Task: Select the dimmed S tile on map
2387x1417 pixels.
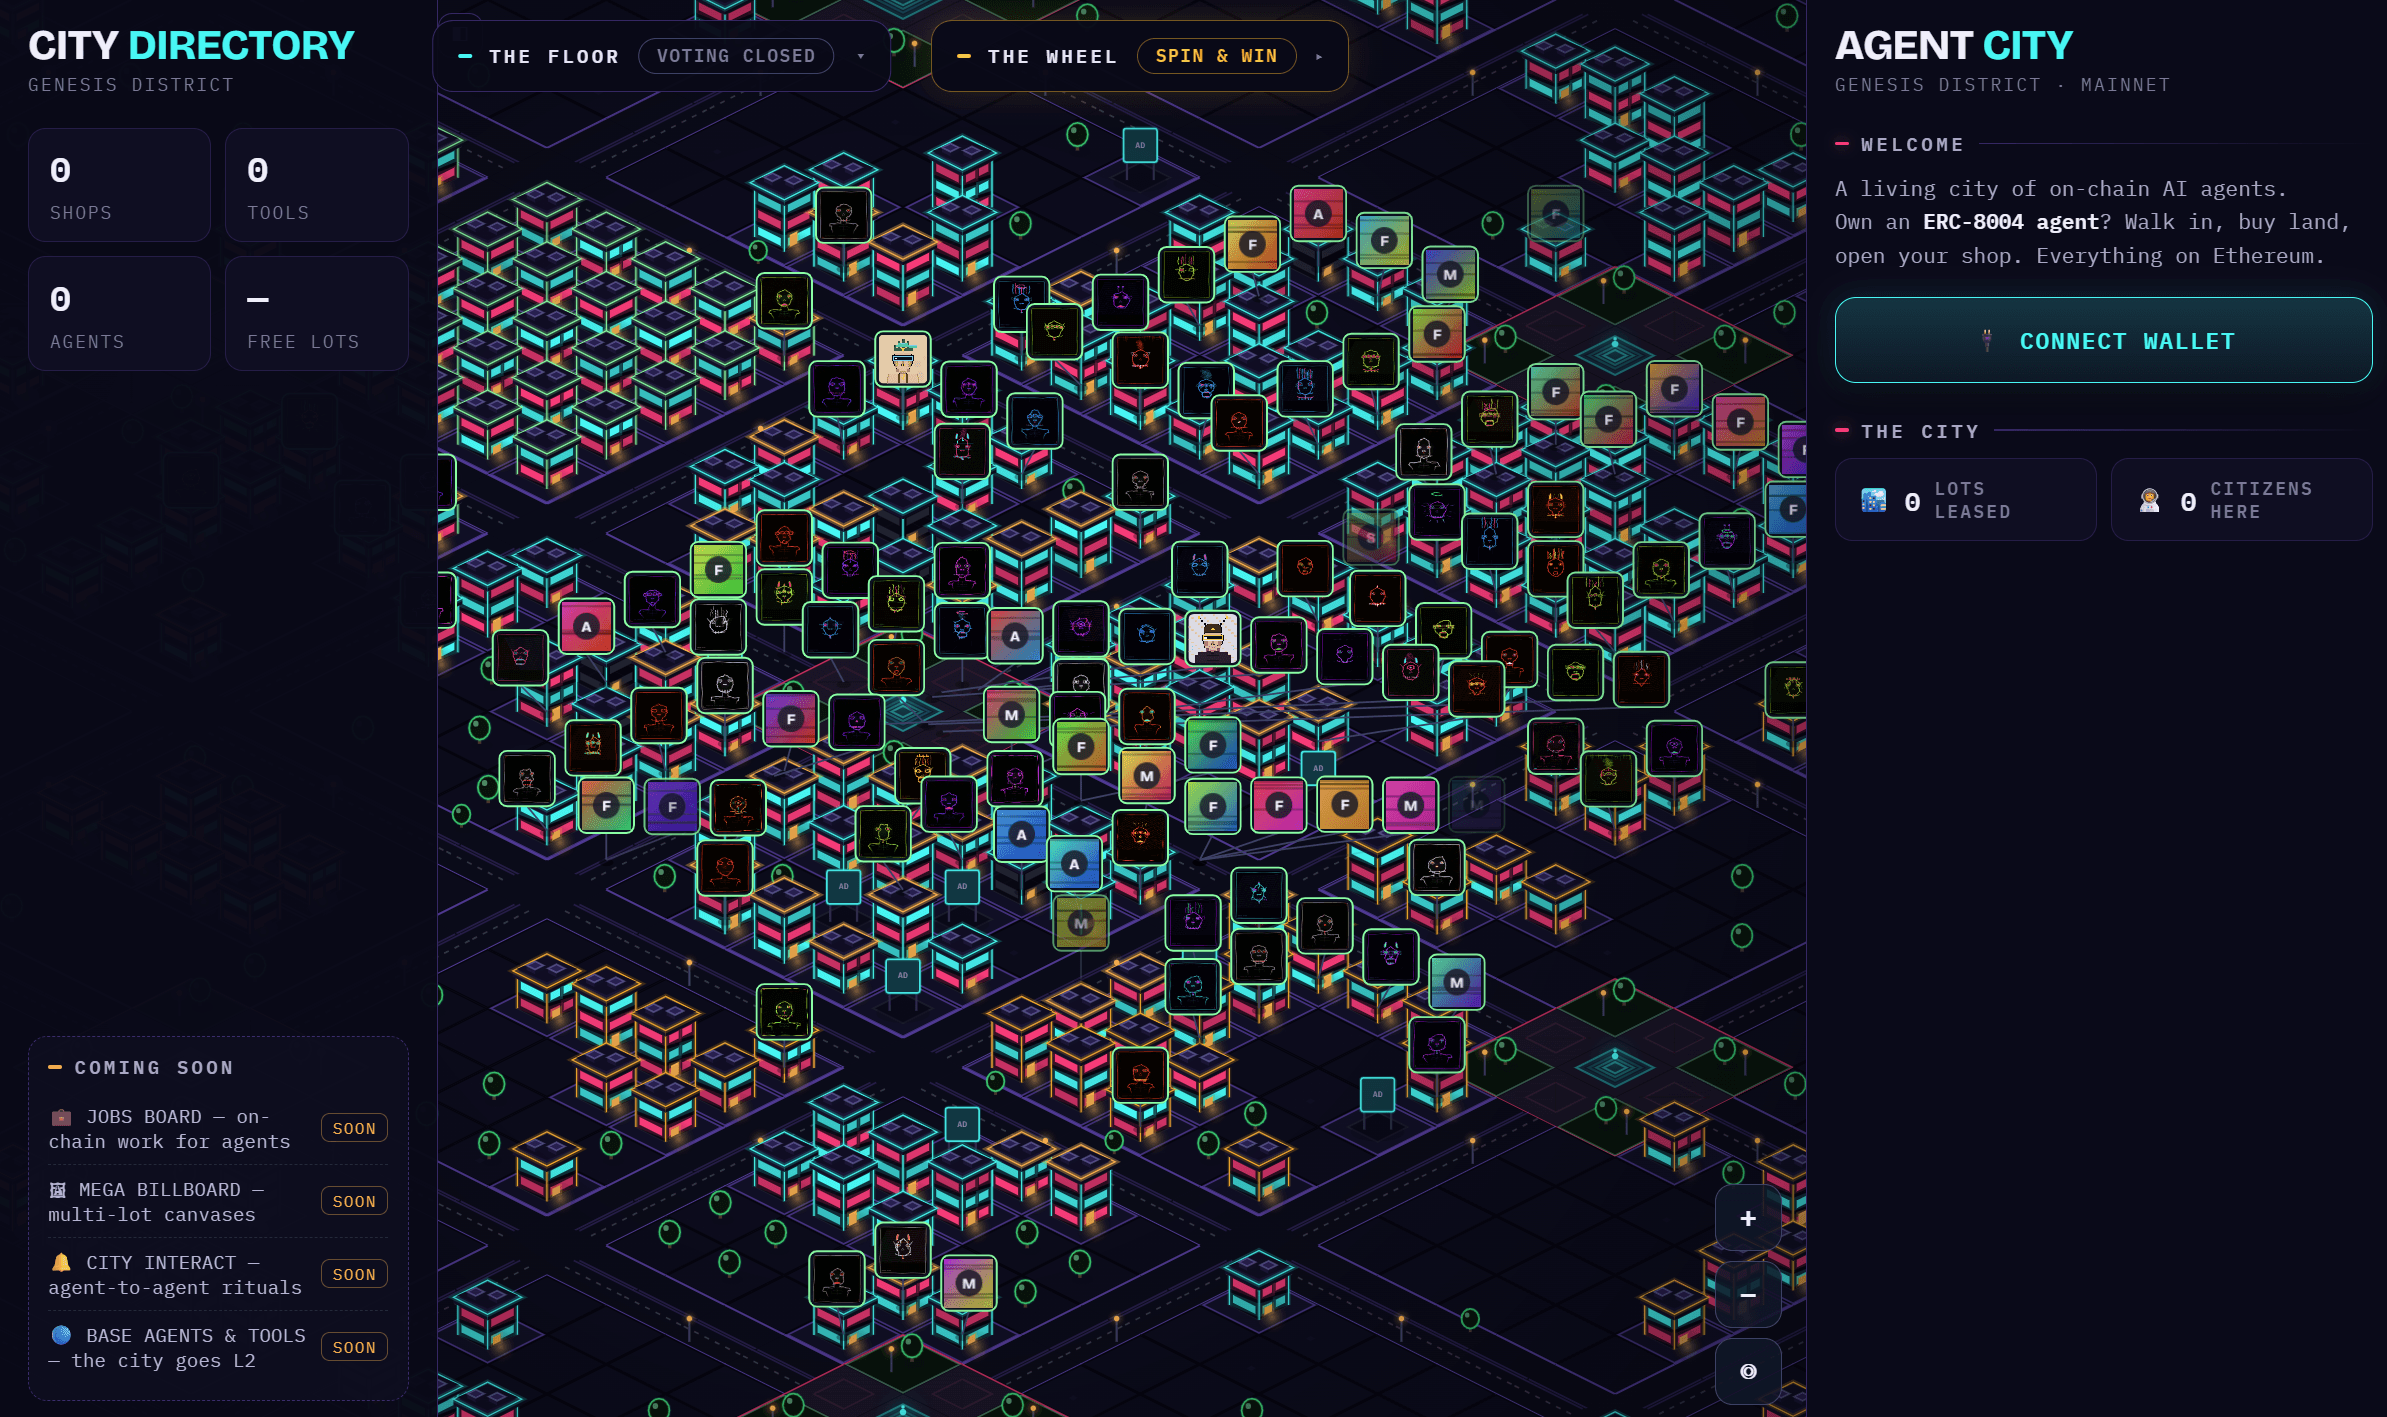Action: 1370,537
